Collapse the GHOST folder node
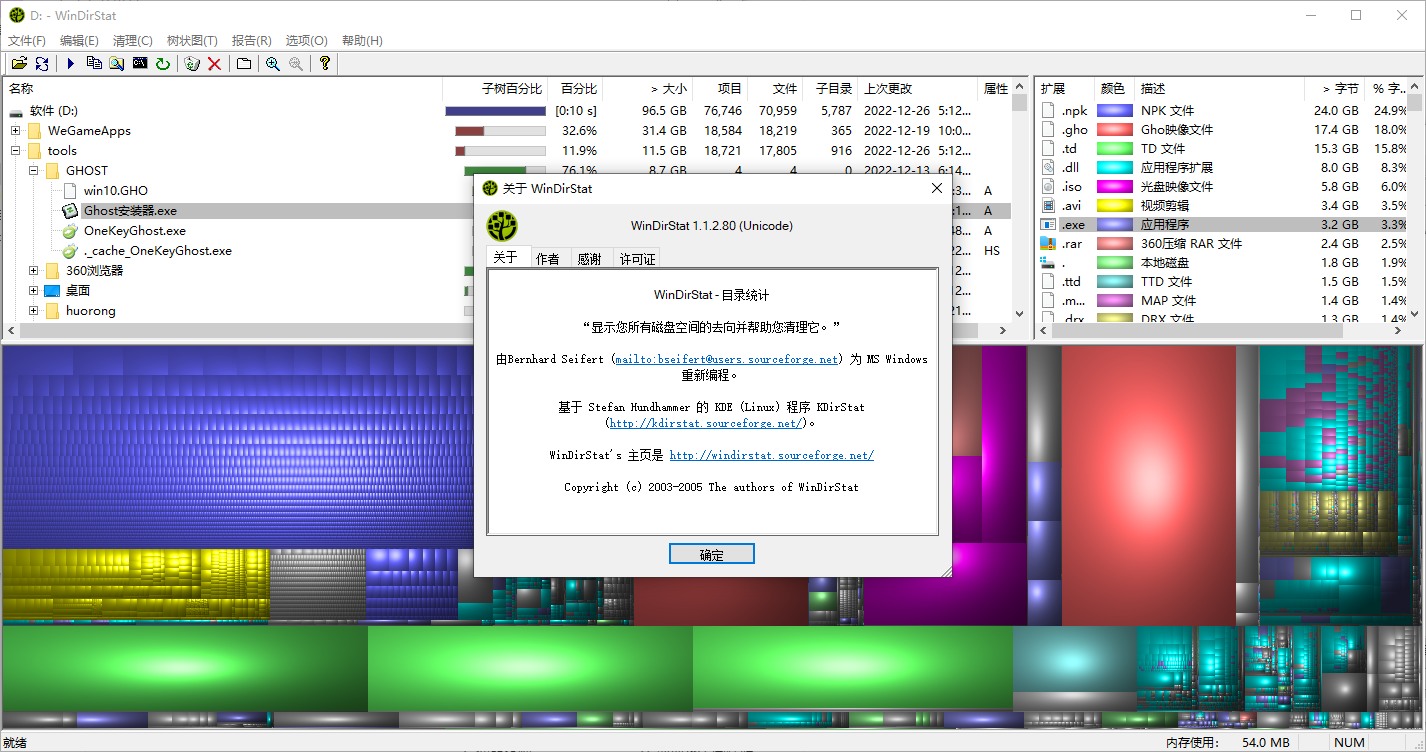This screenshot has height=752, width=1426. [34, 171]
